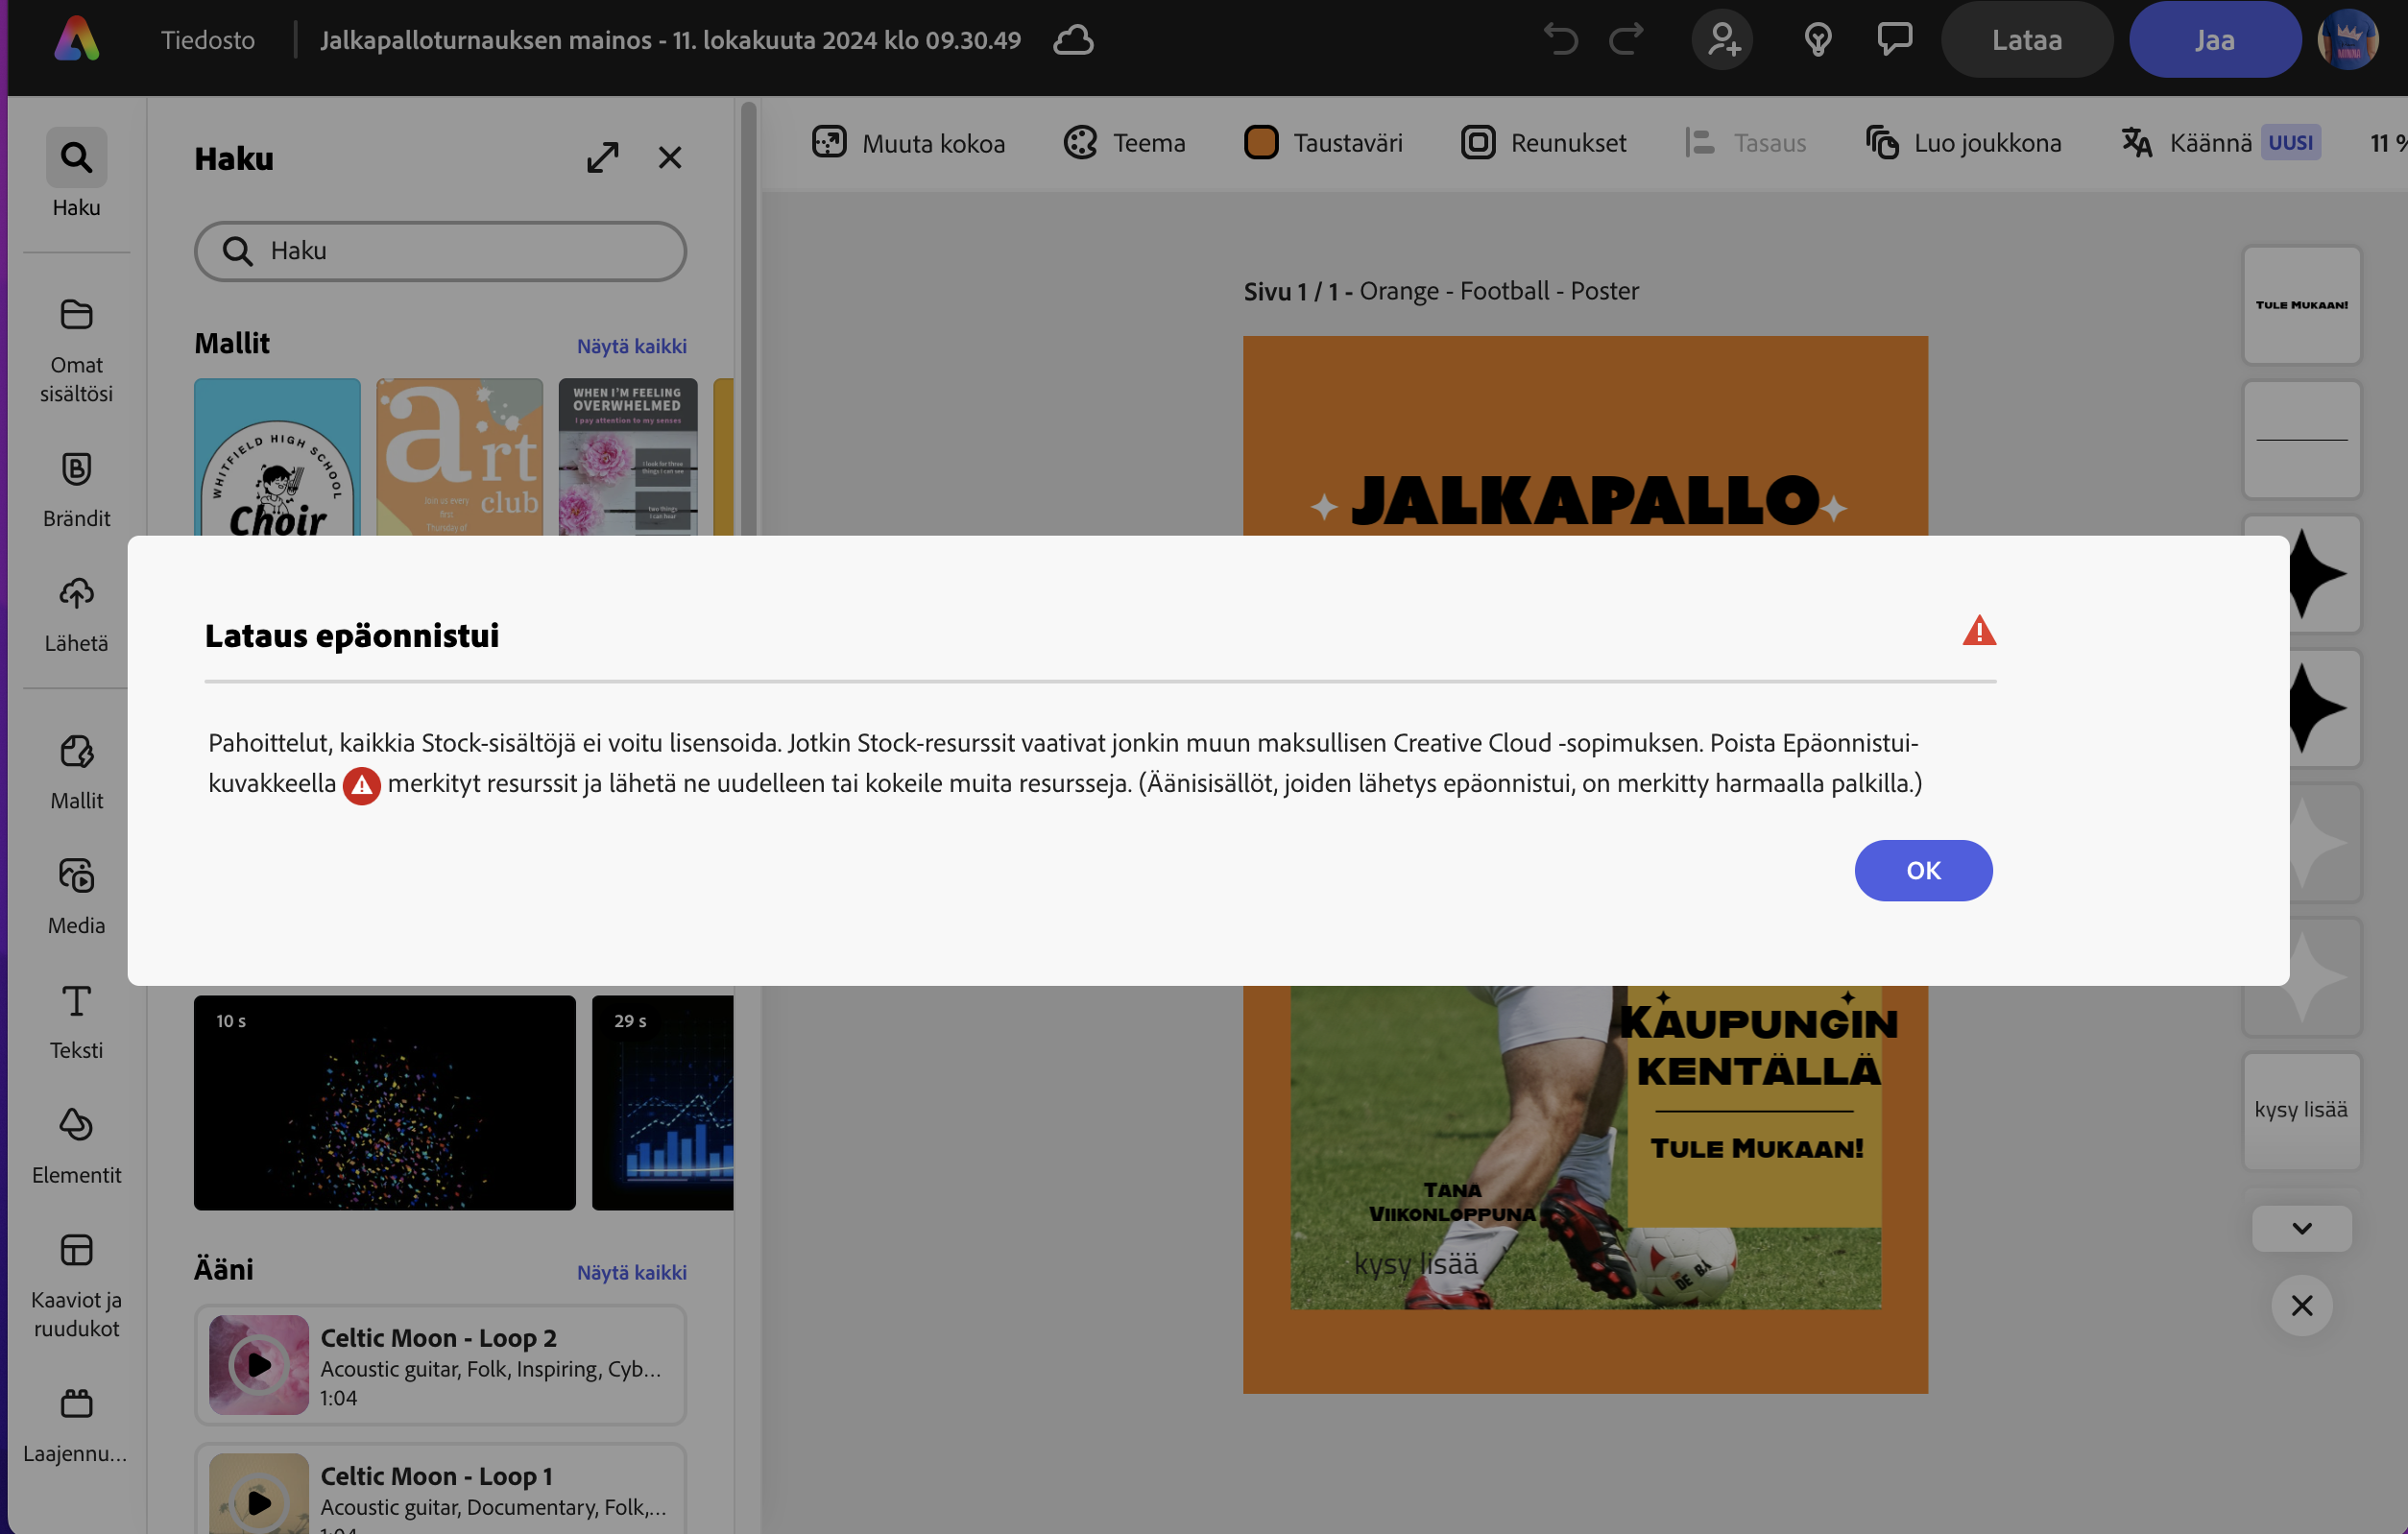Open Muuta kokoa resize option

click(x=908, y=143)
